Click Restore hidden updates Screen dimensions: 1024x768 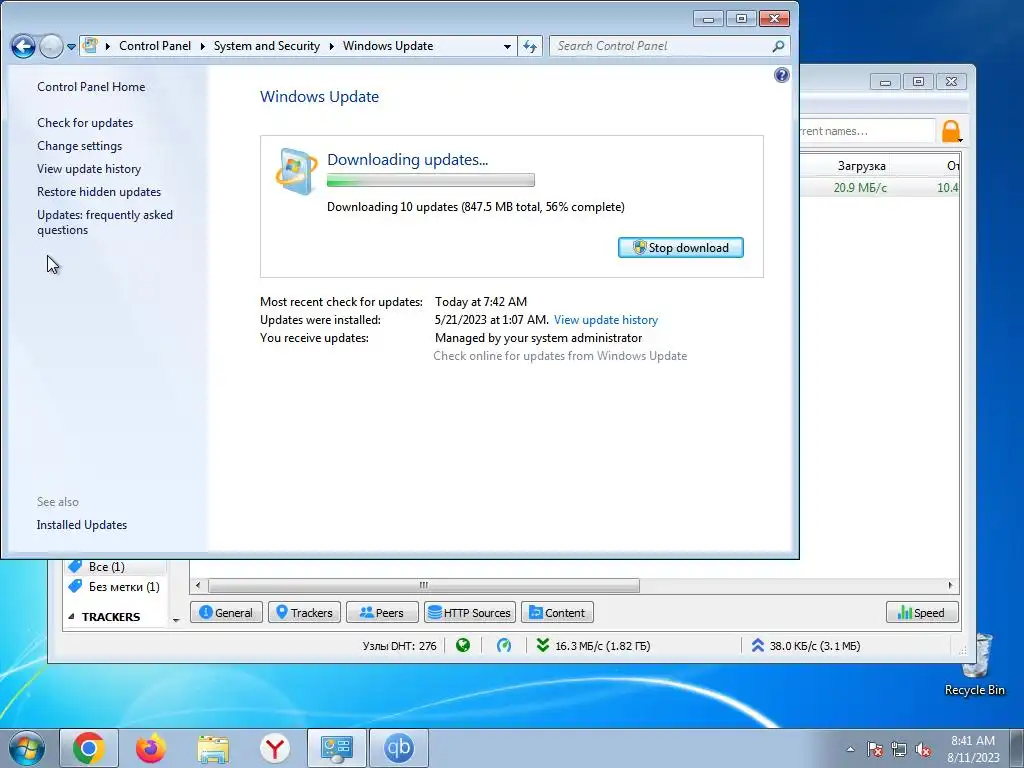point(99,191)
